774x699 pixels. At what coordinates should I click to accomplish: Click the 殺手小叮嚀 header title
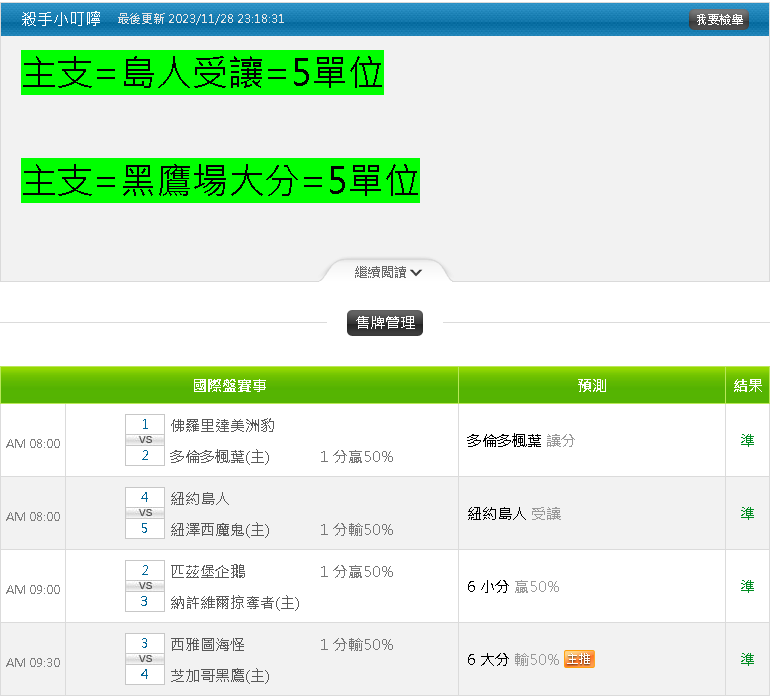coord(61,19)
